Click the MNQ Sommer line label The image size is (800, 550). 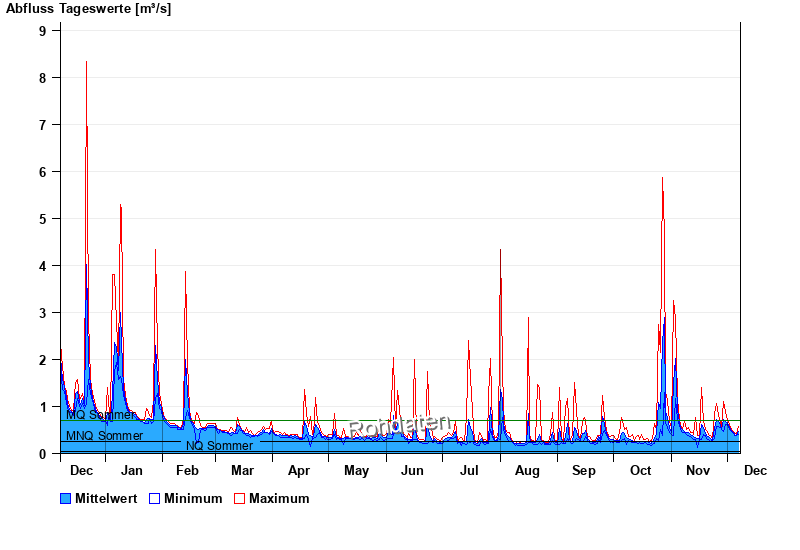pos(104,436)
